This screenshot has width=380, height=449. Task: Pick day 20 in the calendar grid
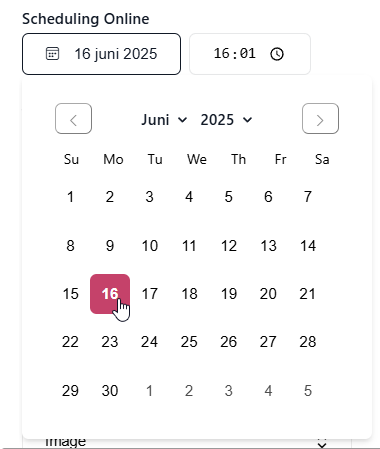pyautogui.click(x=268, y=294)
